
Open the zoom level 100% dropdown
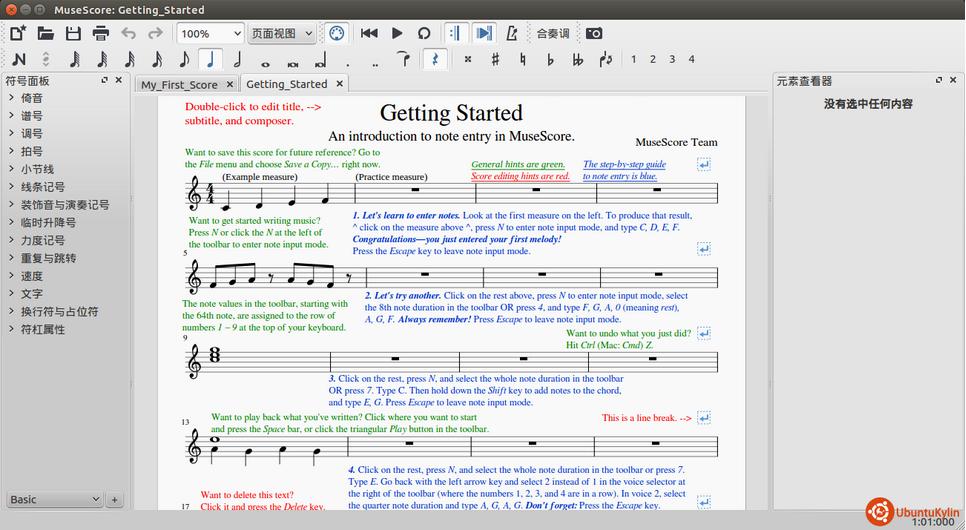click(x=210, y=33)
